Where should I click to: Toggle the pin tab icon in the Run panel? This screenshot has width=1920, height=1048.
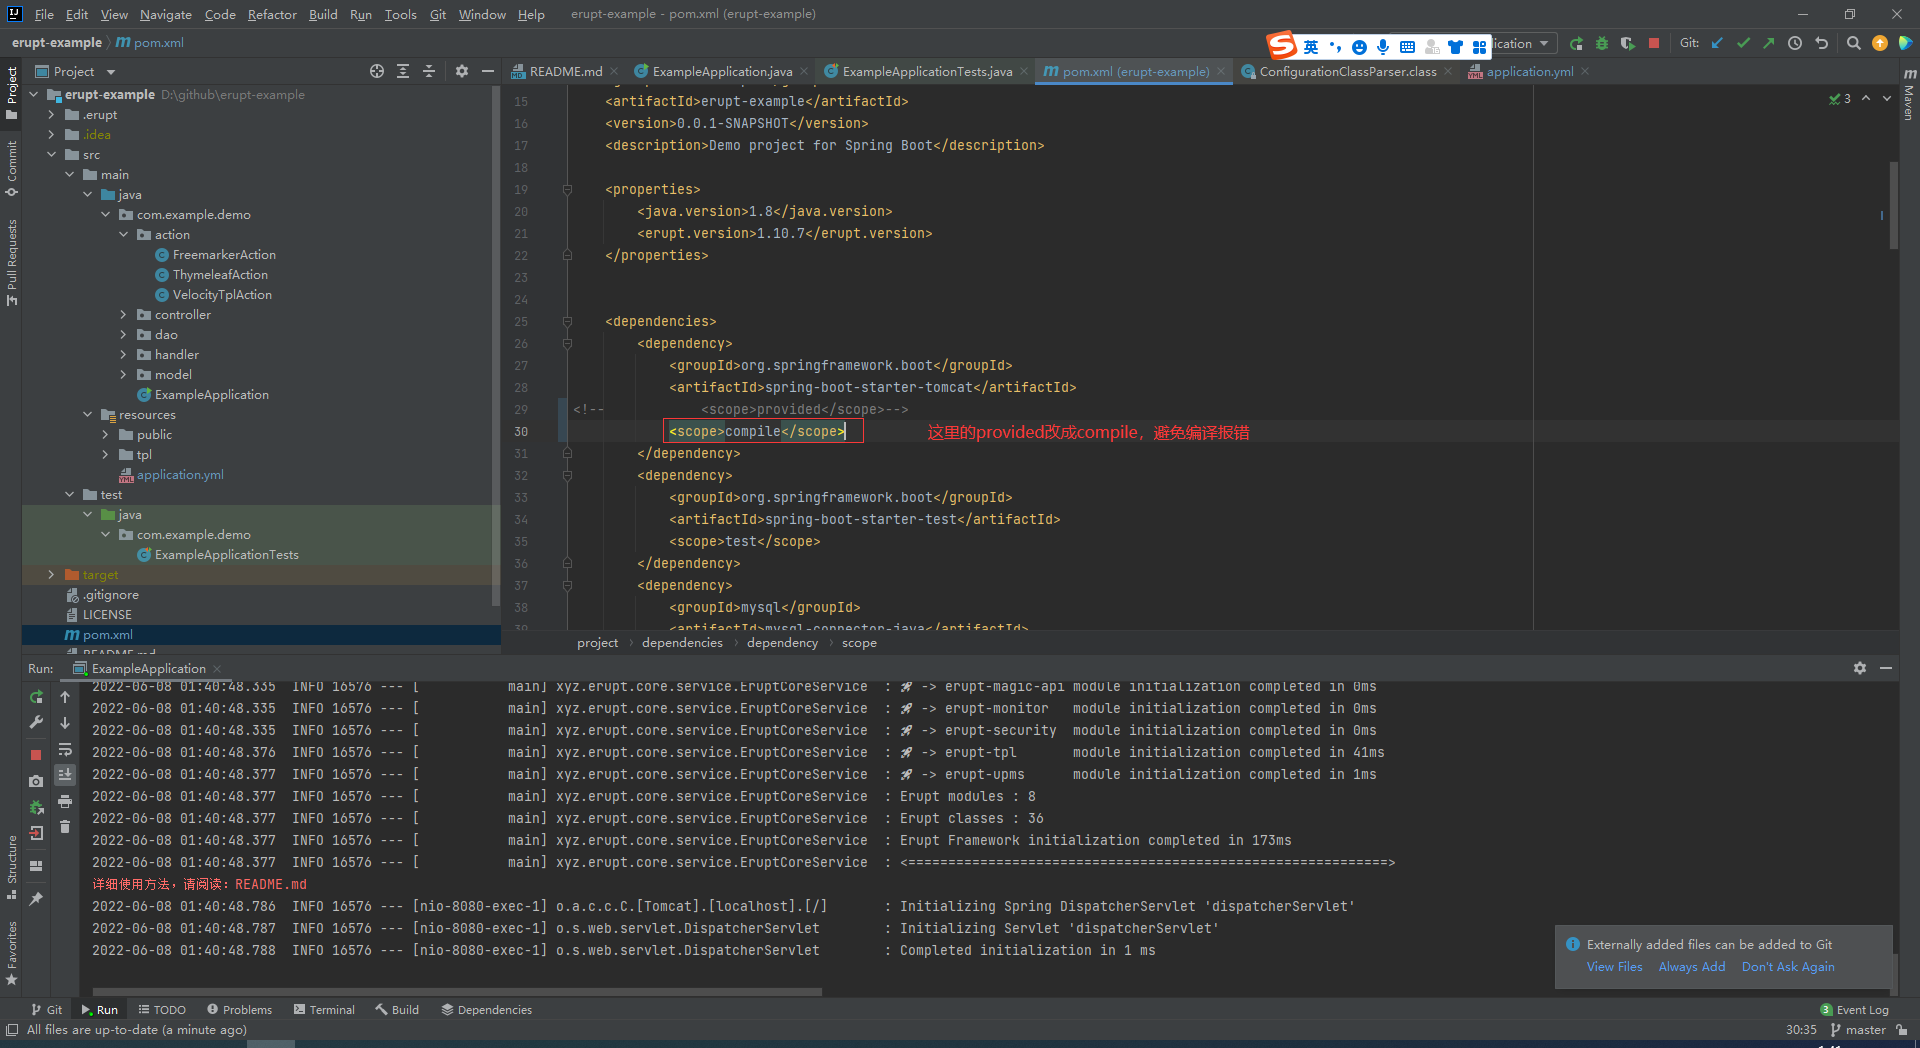pyautogui.click(x=36, y=899)
